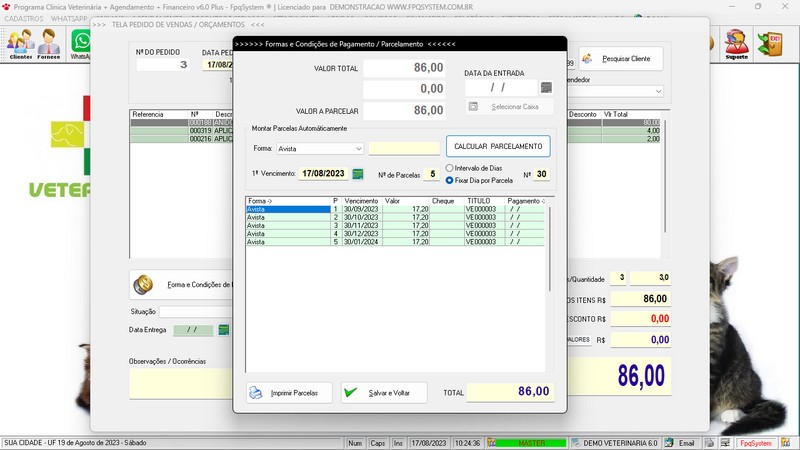Open calendar next to 1º Vencimento date

tap(358, 174)
